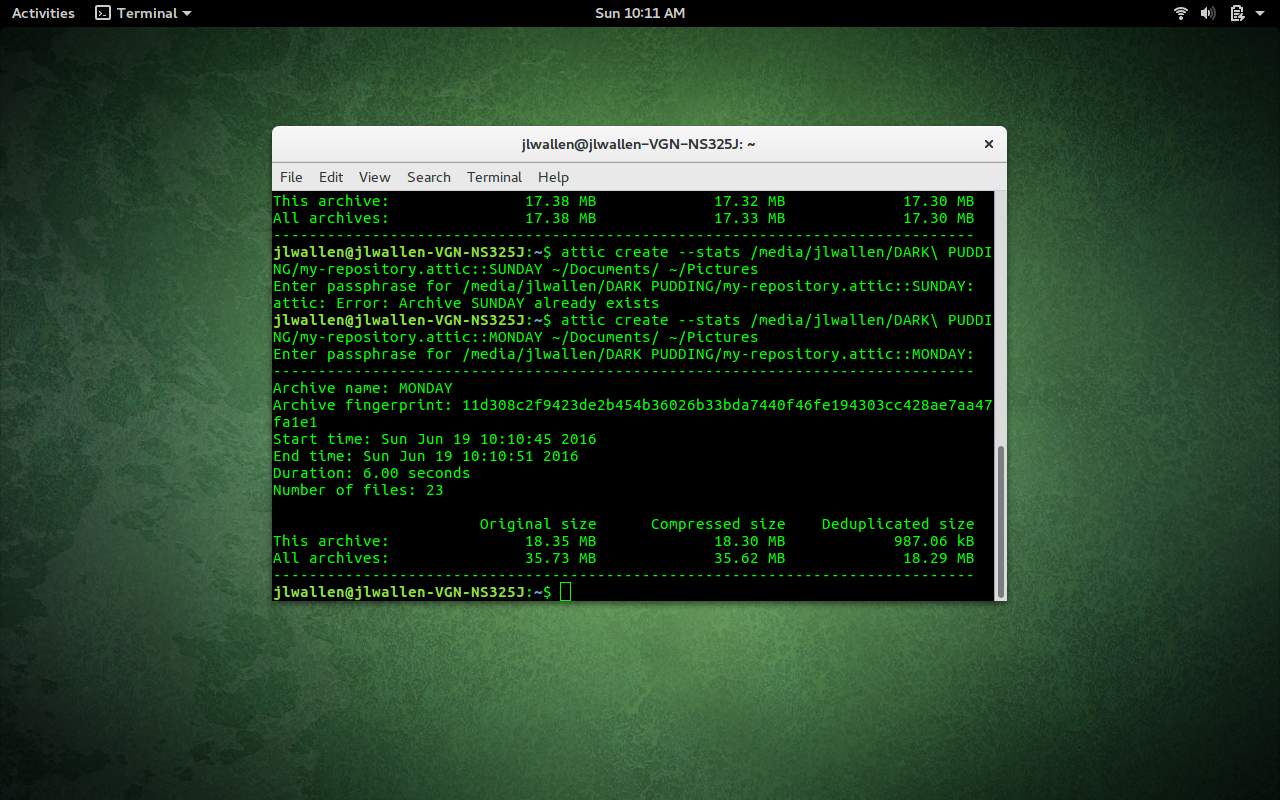Image resolution: width=1280 pixels, height=800 pixels.
Task: Click the terminal vertical scrollbar handle
Action: point(1000,520)
